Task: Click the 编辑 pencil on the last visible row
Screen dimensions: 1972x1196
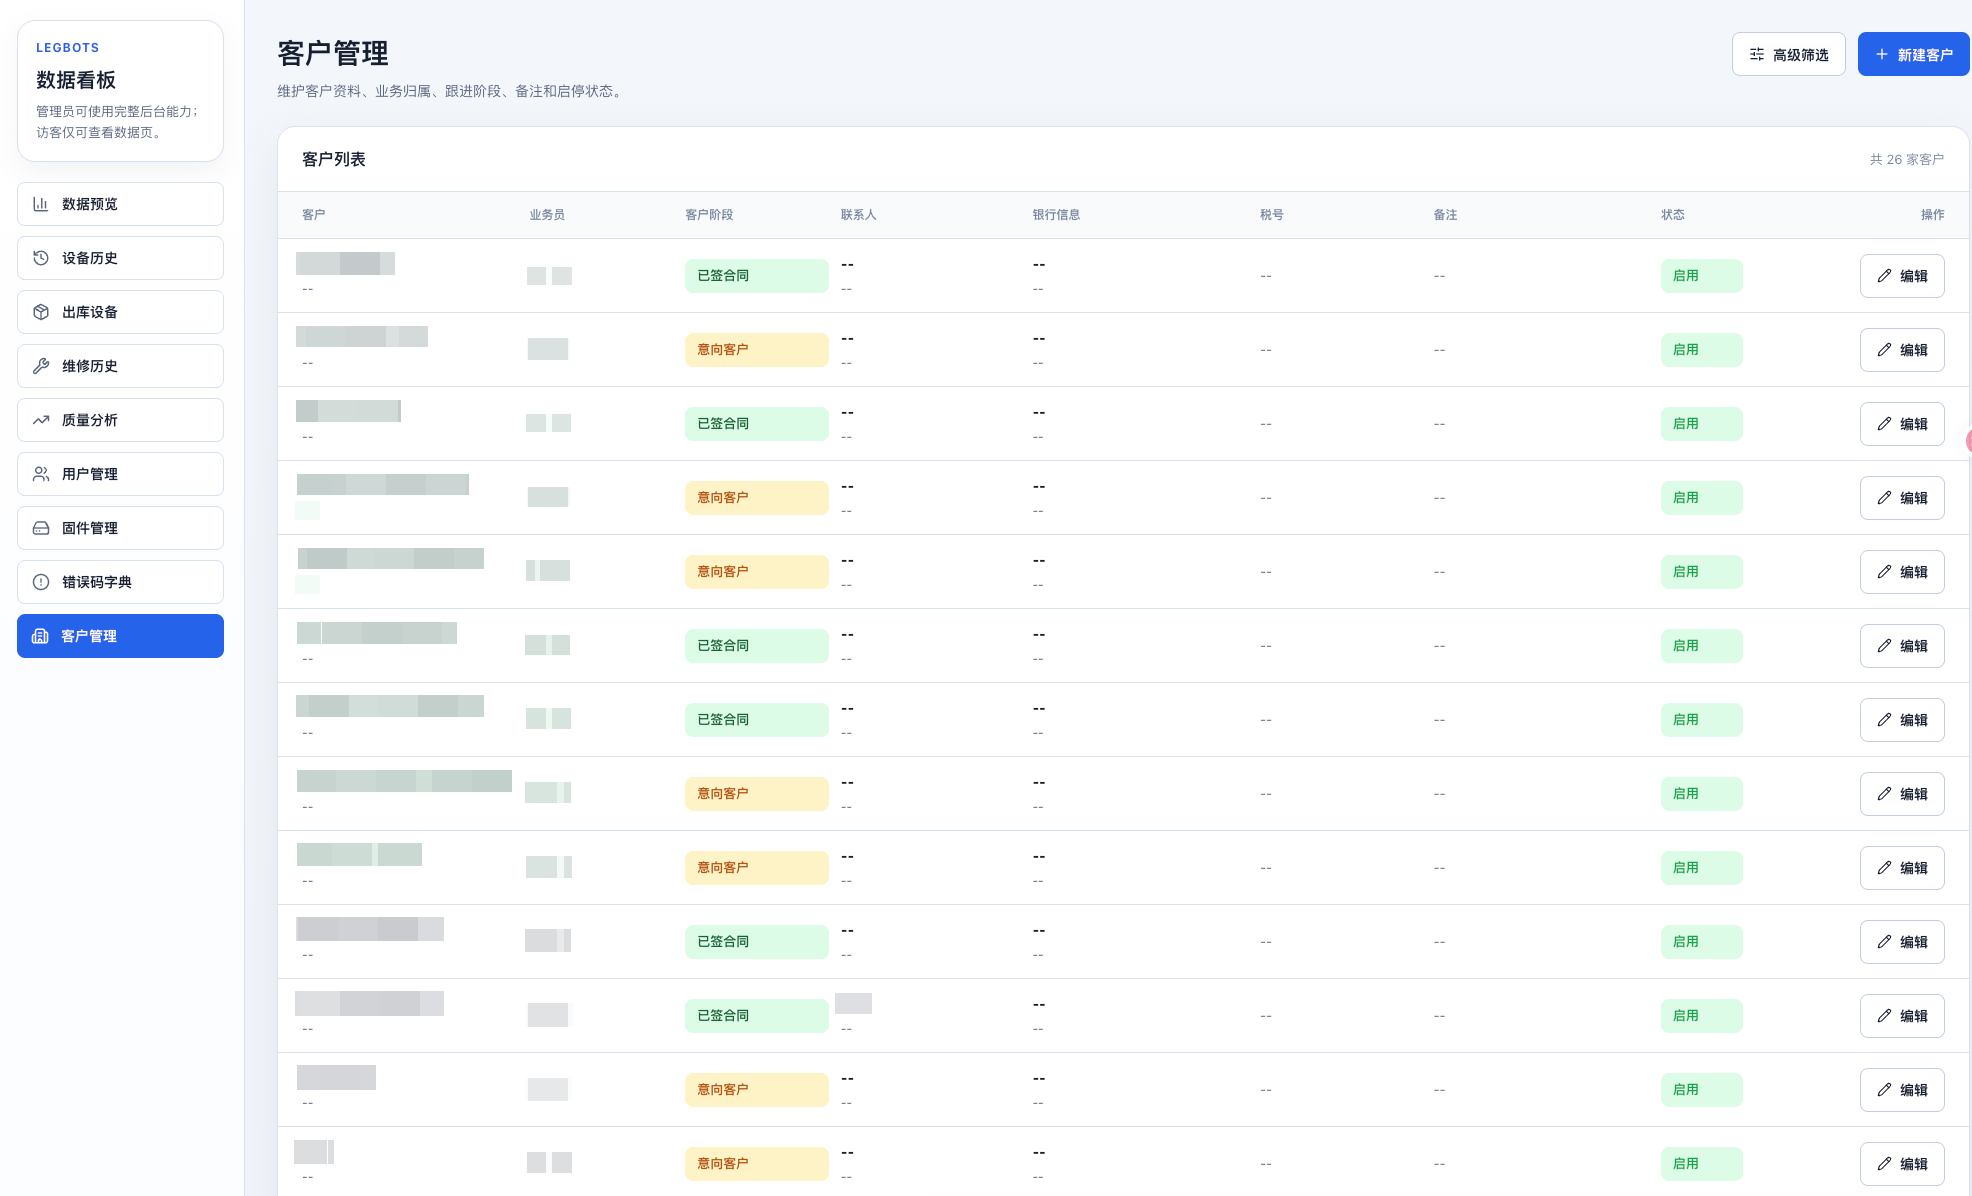Action: point(1884,1164)
